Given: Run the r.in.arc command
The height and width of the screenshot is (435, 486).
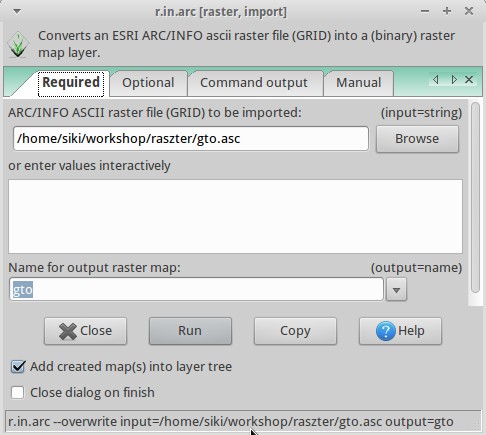Looking at the screenshot, I should click(190, 331).
